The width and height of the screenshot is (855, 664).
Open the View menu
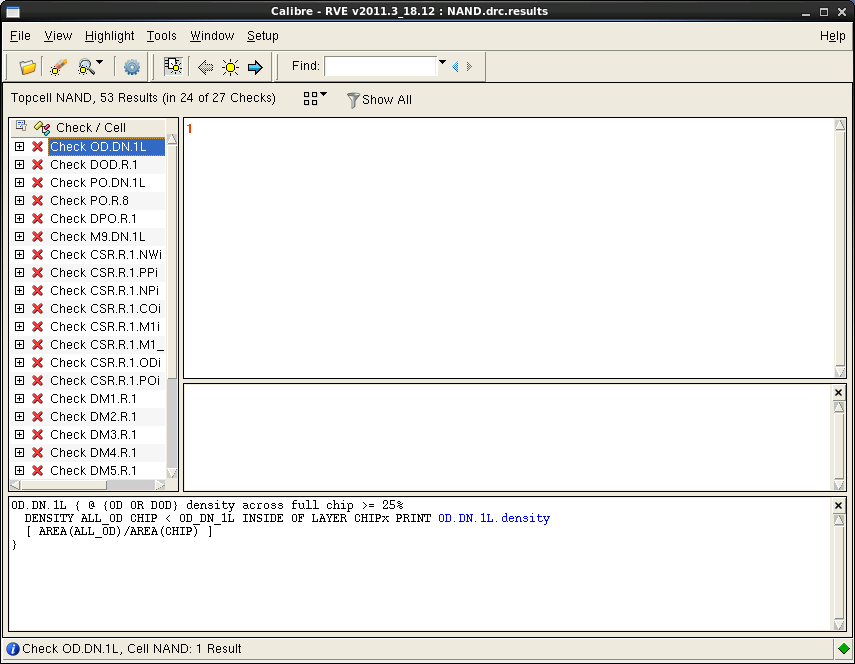[x=58, y=36]
